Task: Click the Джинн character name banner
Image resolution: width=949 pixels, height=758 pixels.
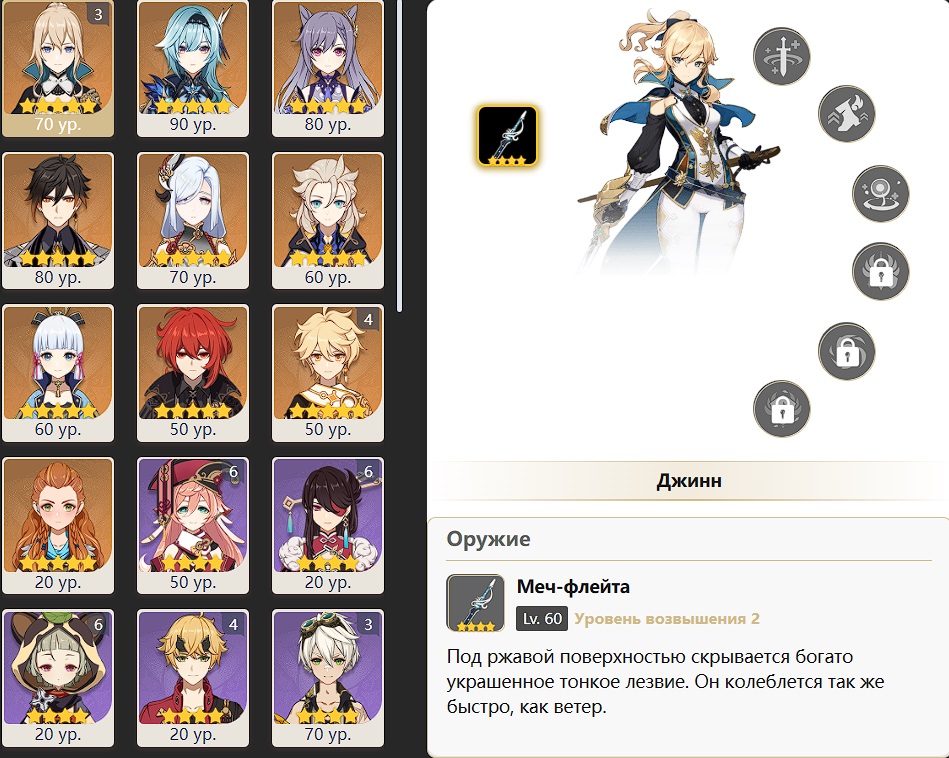Action: pyautogui.click(x=689, y=481)
